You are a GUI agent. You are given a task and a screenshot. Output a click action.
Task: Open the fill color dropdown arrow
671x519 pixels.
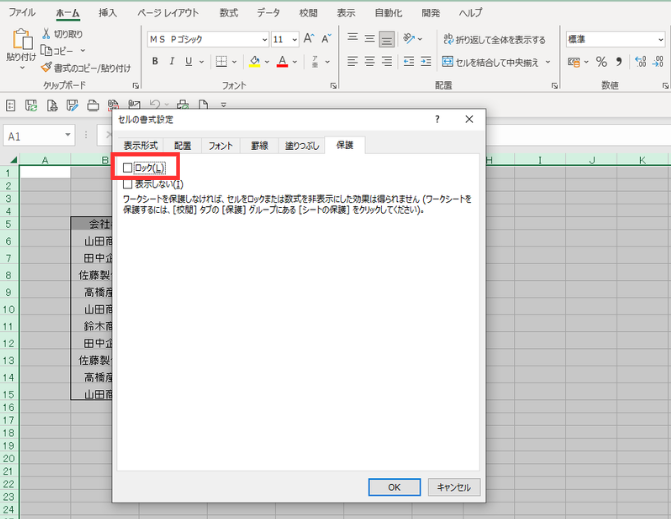point(267,62)
